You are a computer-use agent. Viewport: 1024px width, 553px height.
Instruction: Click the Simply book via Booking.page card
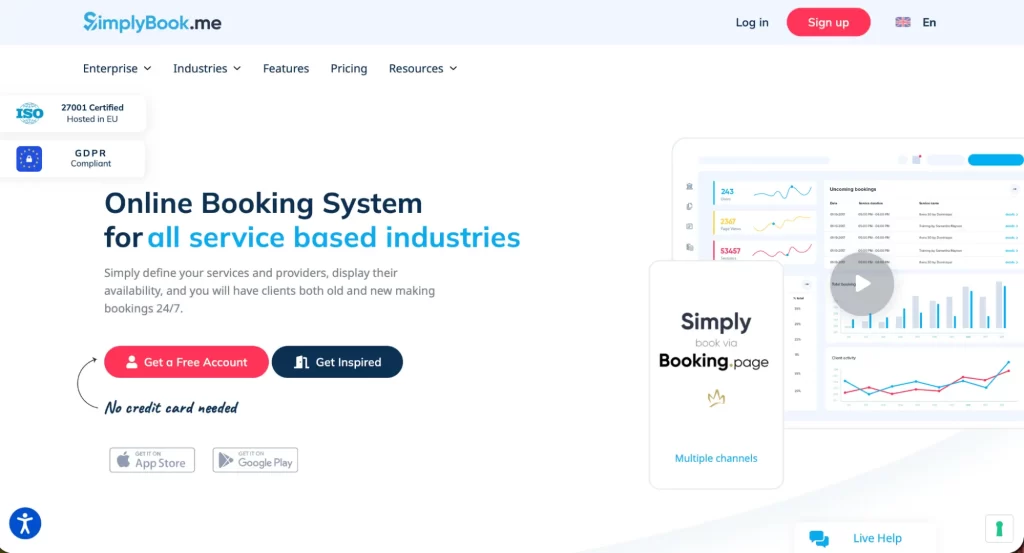pos(716,375)
